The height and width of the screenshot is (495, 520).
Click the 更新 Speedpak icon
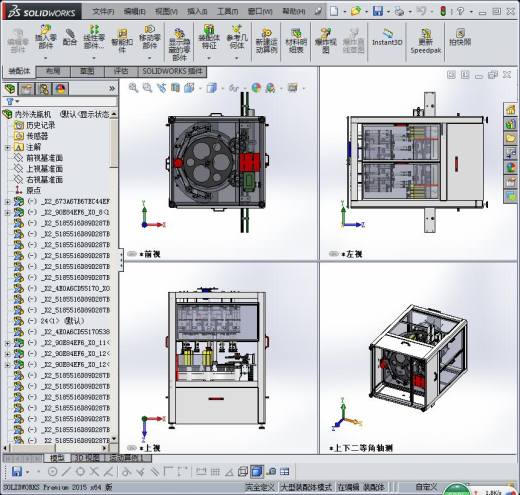(x=426, y=41)
